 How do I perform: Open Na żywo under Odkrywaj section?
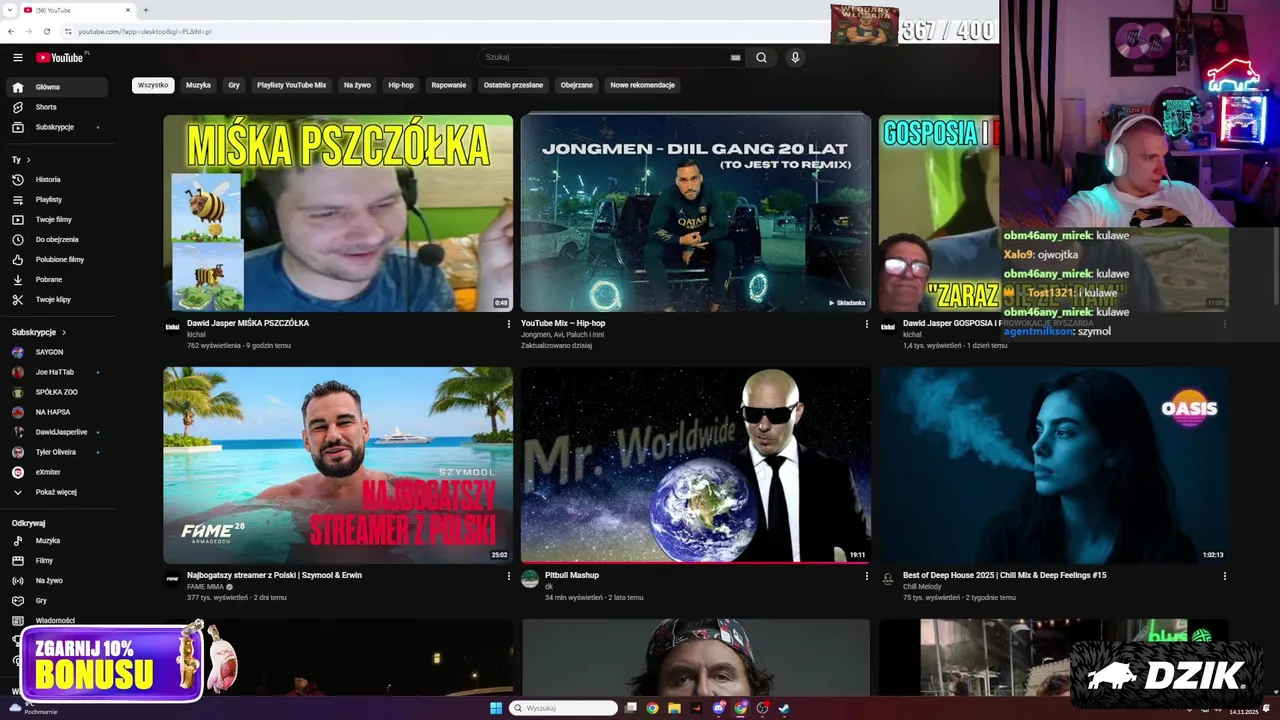tap(56, 581)
